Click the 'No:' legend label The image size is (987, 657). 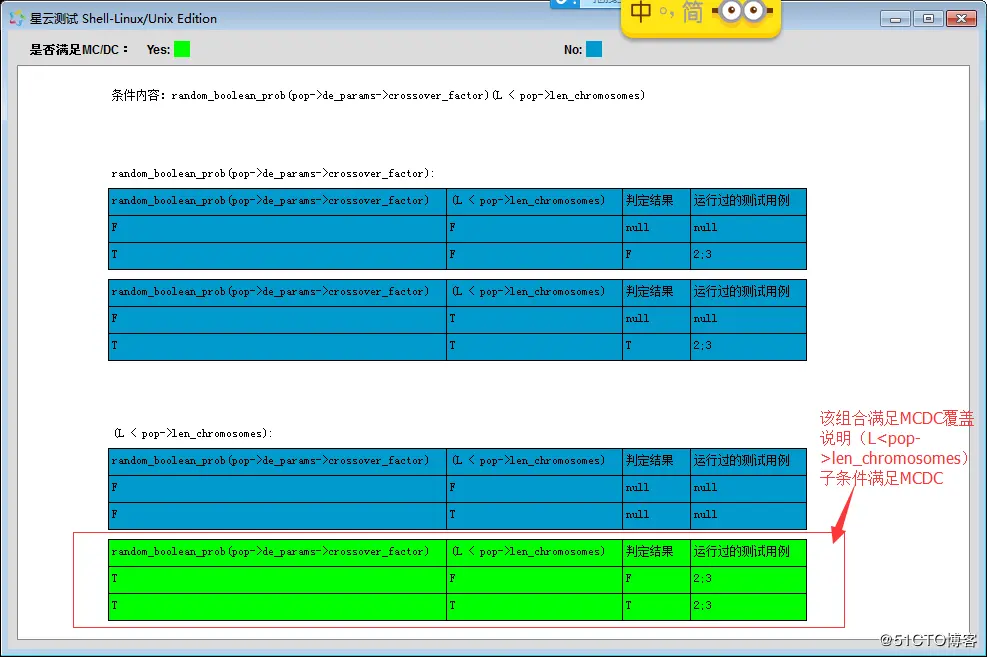[573, 50]
